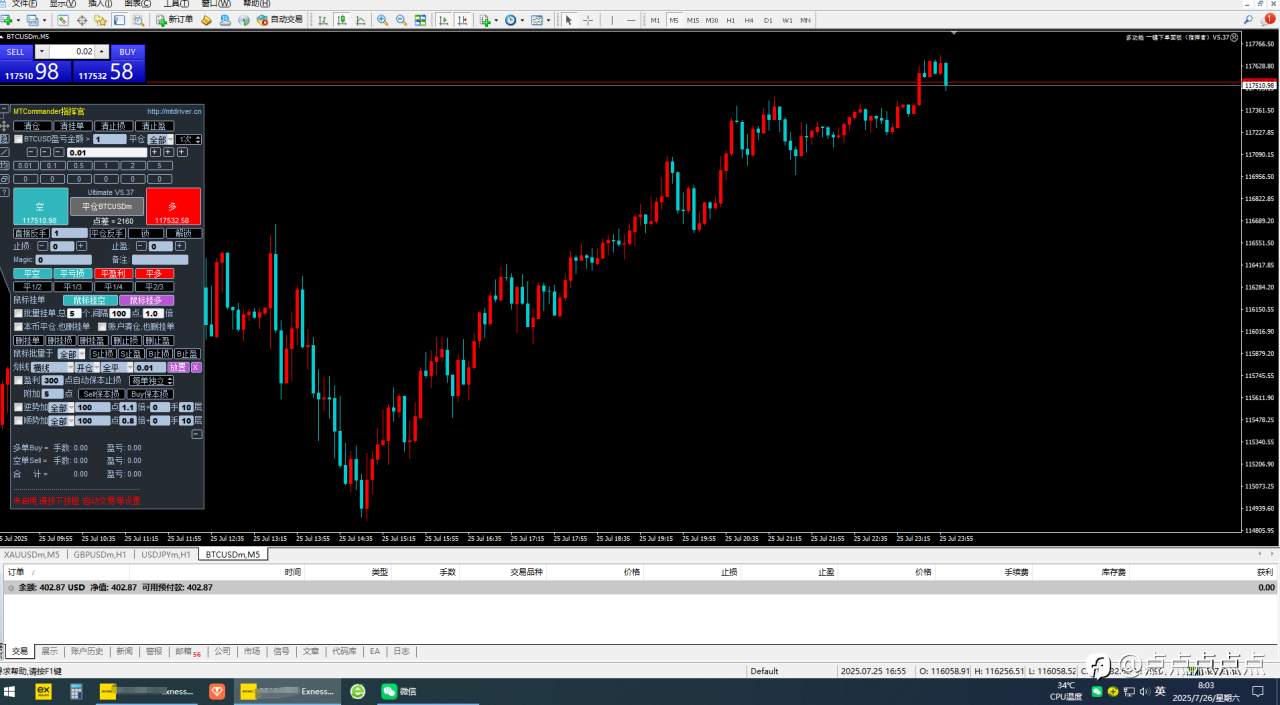The width and height of the screenshot is (1280, 705).
Task: Open the 日志 terminal tab
Action: pyautogui.click(x=401, y=651)
